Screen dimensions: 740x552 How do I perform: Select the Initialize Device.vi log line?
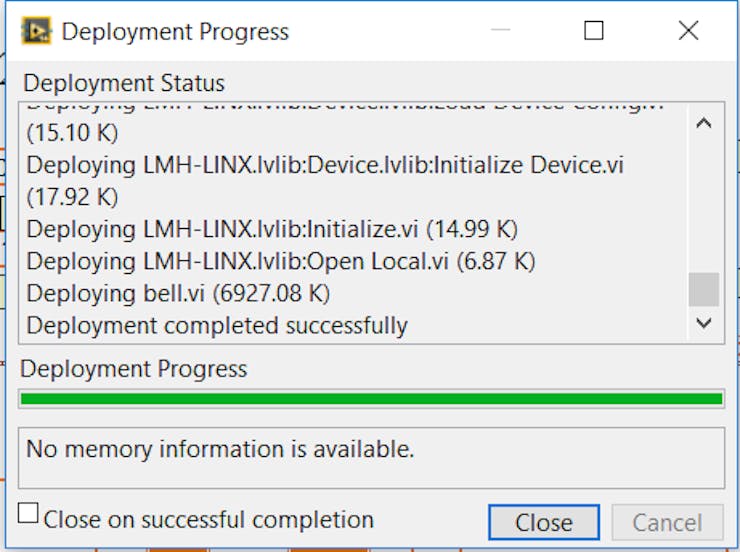coord(325,165)
